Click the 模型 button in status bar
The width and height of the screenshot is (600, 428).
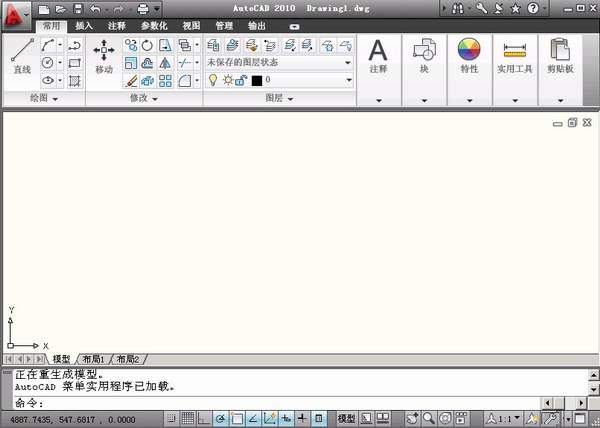347,418
